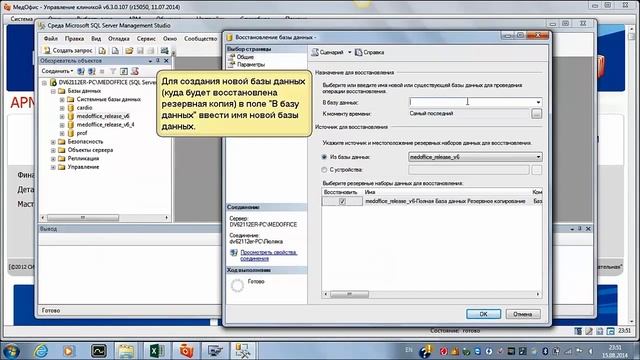The height and width of the screenshot is (360, 640).
Task: Click the second query-type icon in the SSMS toolbar
Action: (x=116, y=51)
